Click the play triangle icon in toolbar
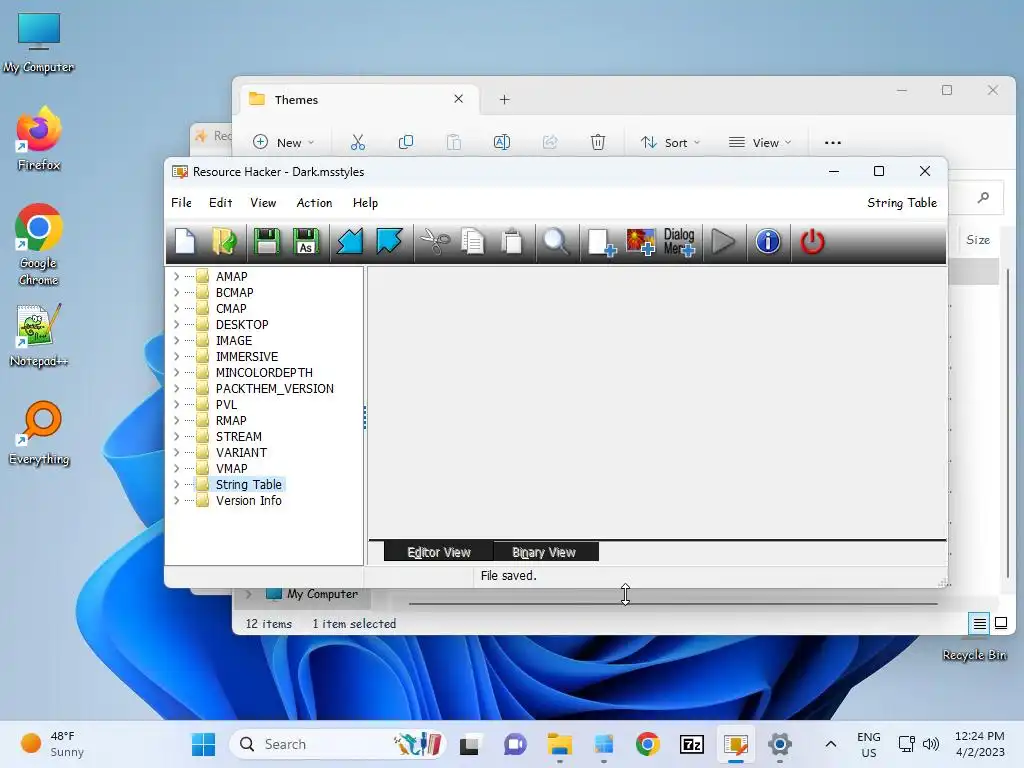Viewport: 1024px width, 768px height. 723,242
